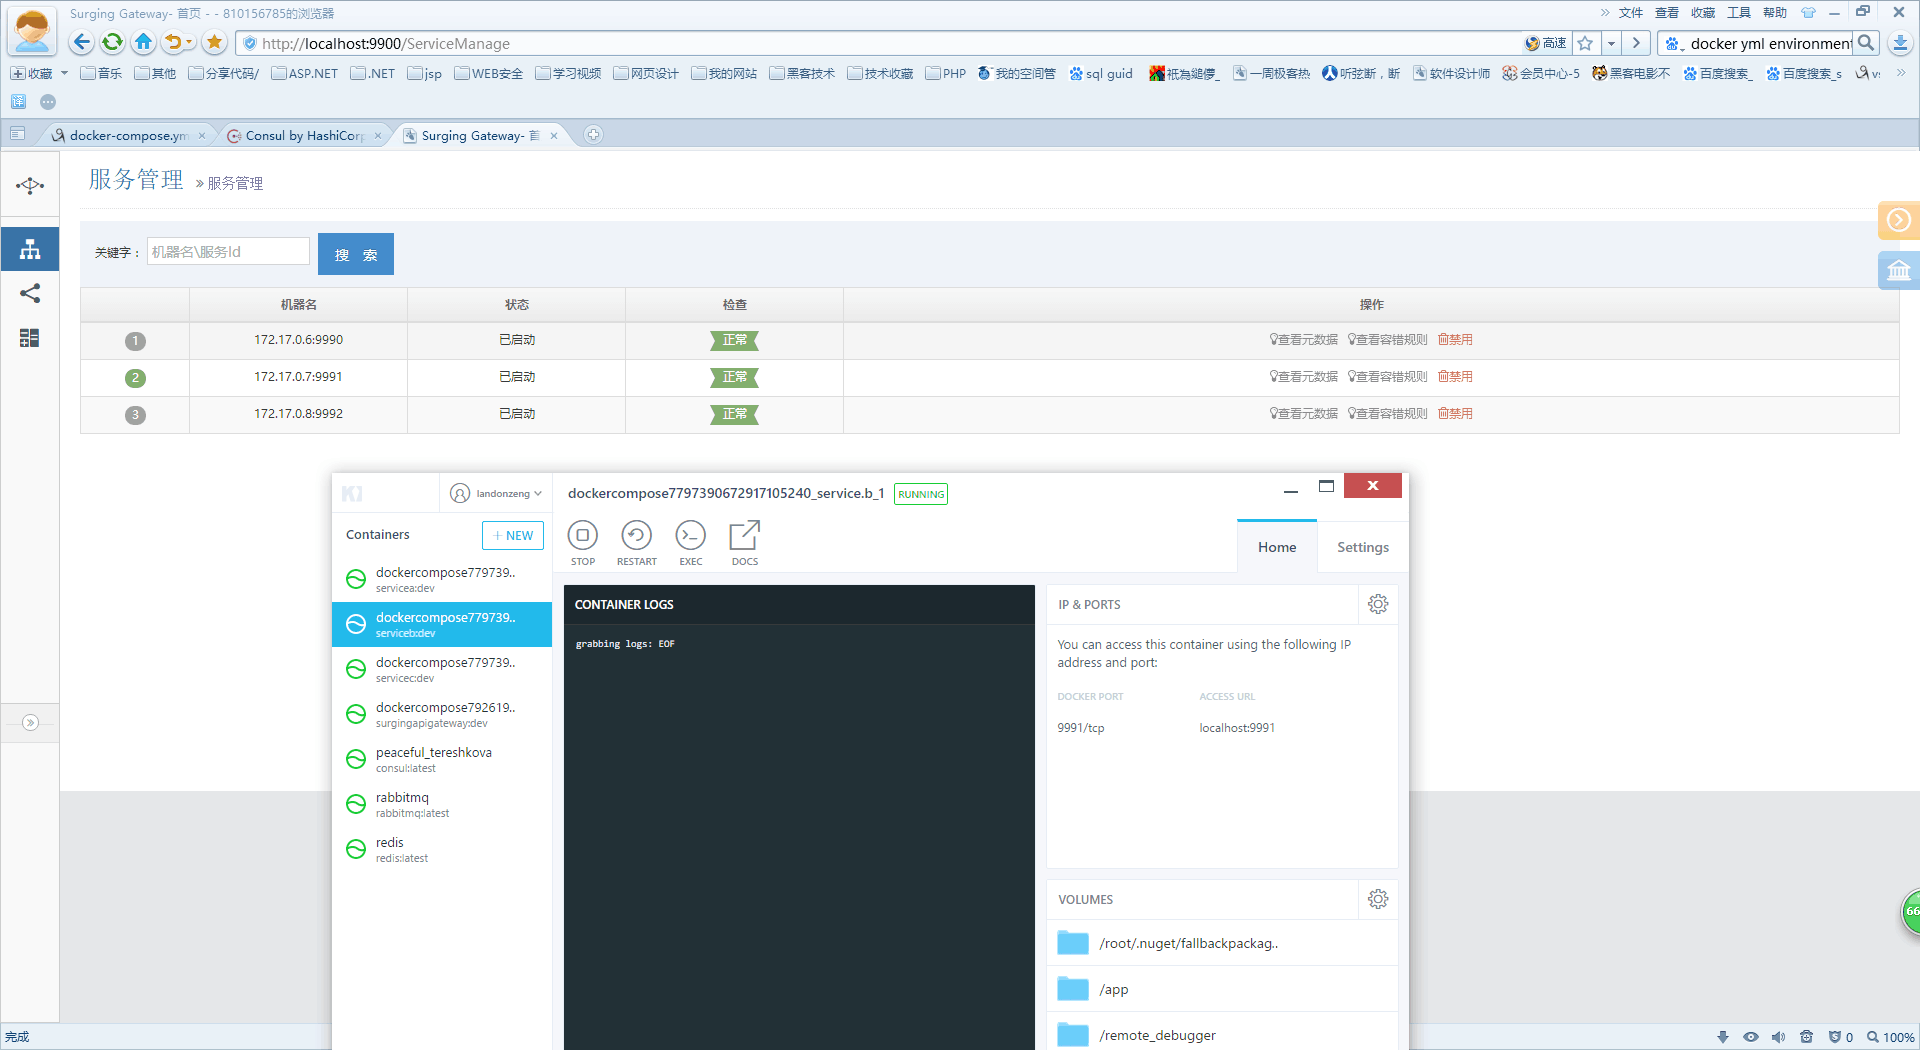
Task: Collapse the left panel with the side arrow
Action: click(x=31, y=723)
